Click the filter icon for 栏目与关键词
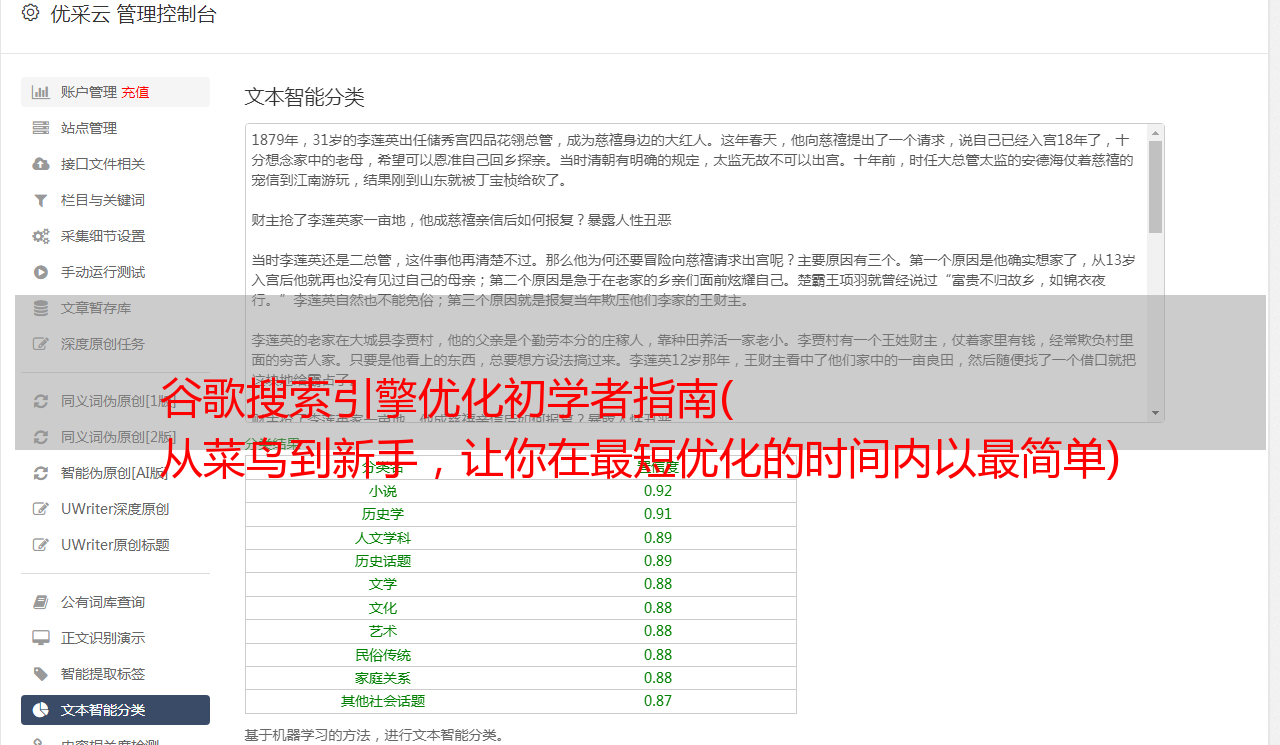The image size is (1280, 745). 41,200
